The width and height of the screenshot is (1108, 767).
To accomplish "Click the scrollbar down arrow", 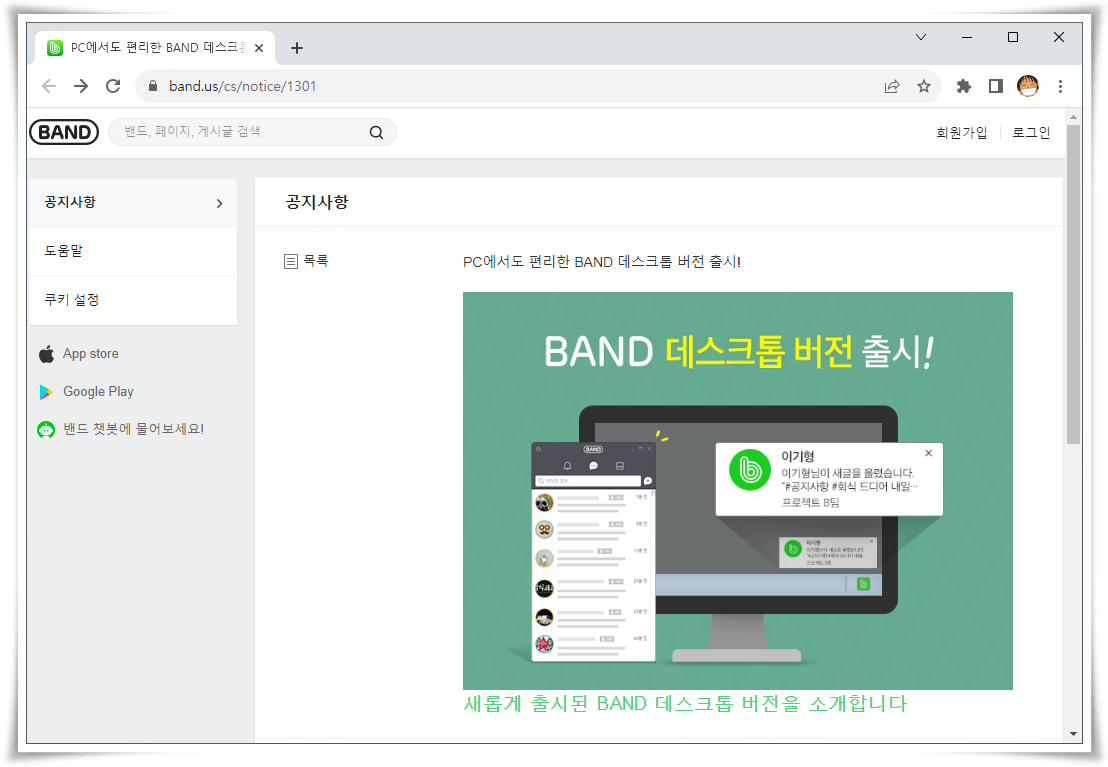I will click(x=1073, y=734).
